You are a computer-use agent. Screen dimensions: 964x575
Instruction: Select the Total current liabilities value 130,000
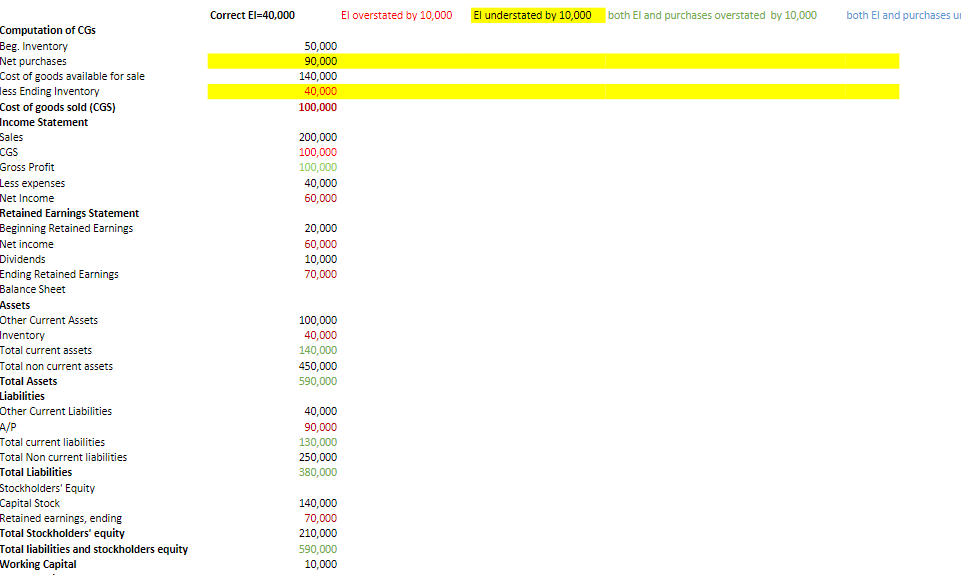pyautogui.click(x=318, y=442)
